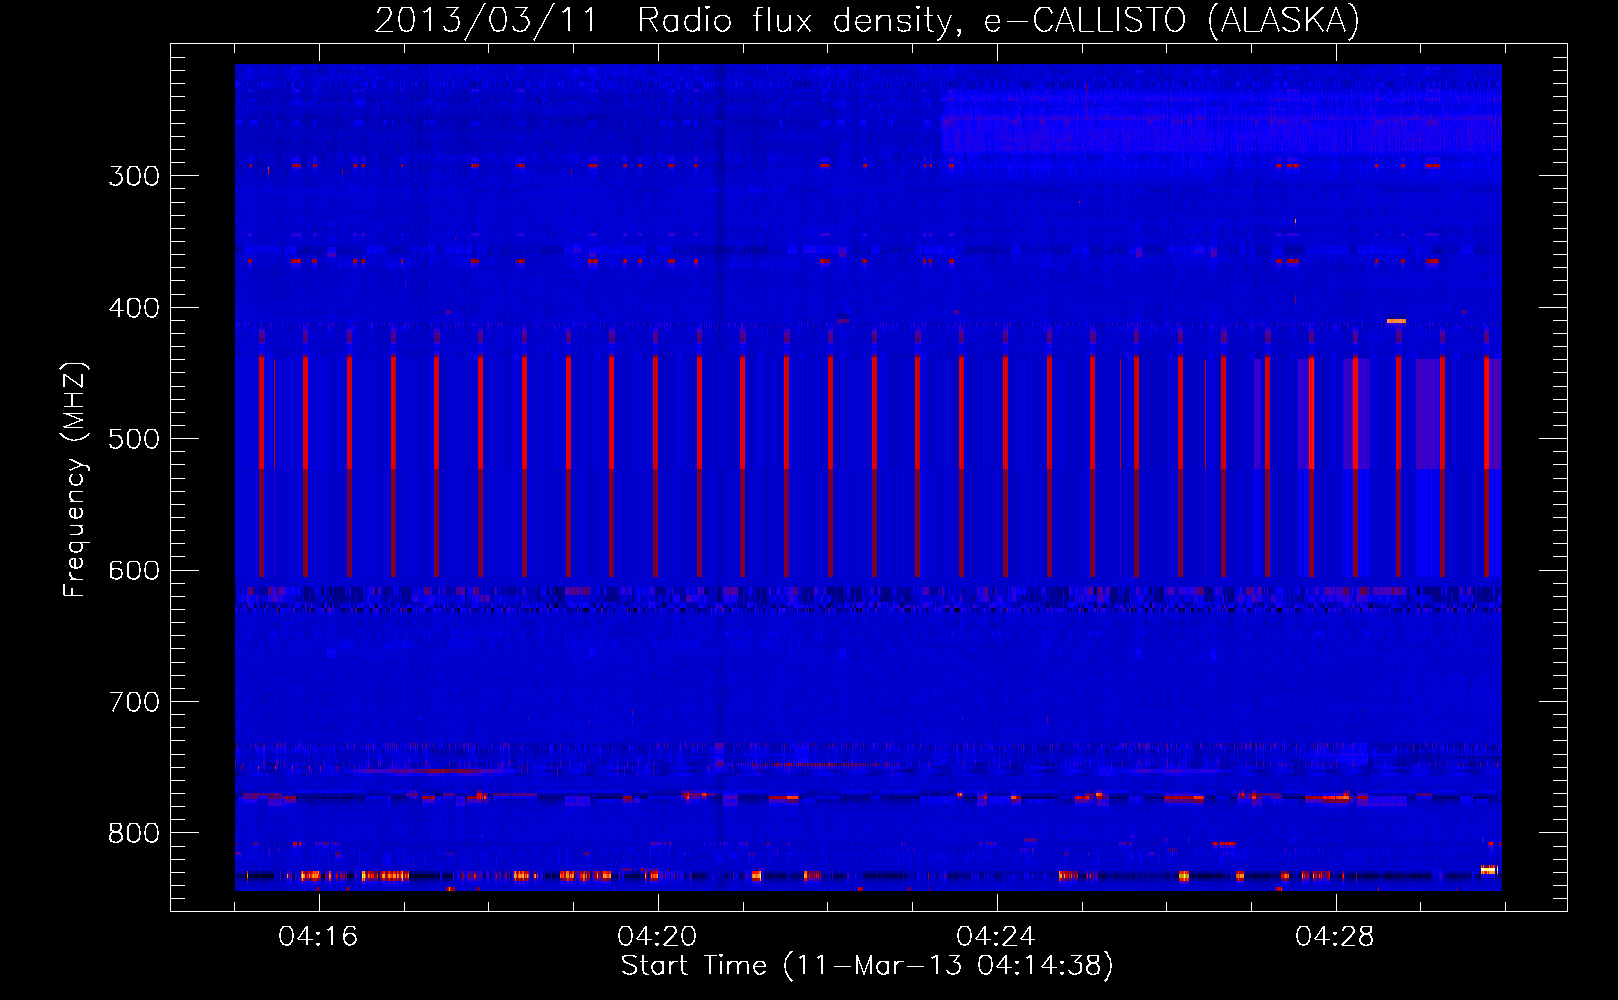Click the 04:16 time tick label
The image size is (1618, 1000).
[x=318, y=936]
